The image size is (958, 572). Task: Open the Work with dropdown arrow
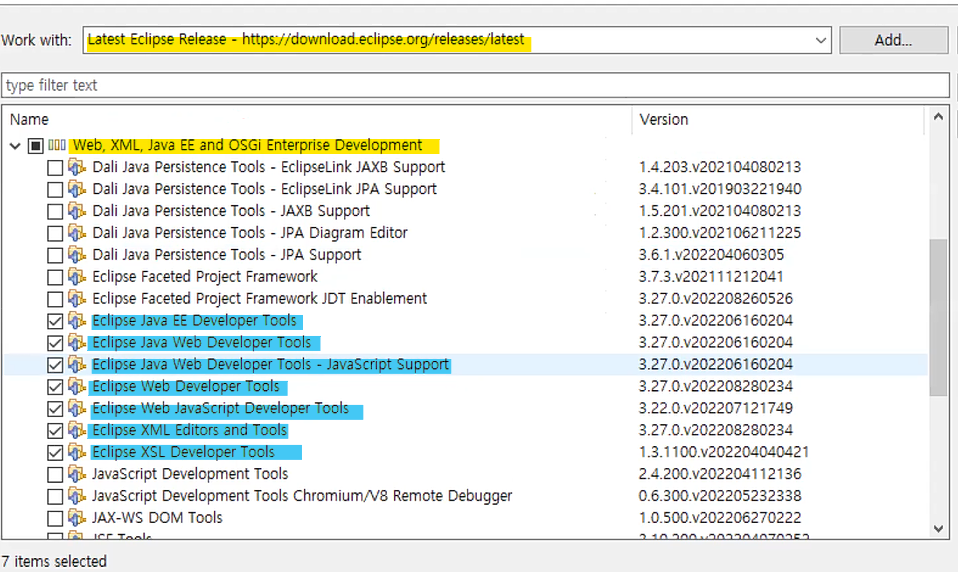click(821, 40)
